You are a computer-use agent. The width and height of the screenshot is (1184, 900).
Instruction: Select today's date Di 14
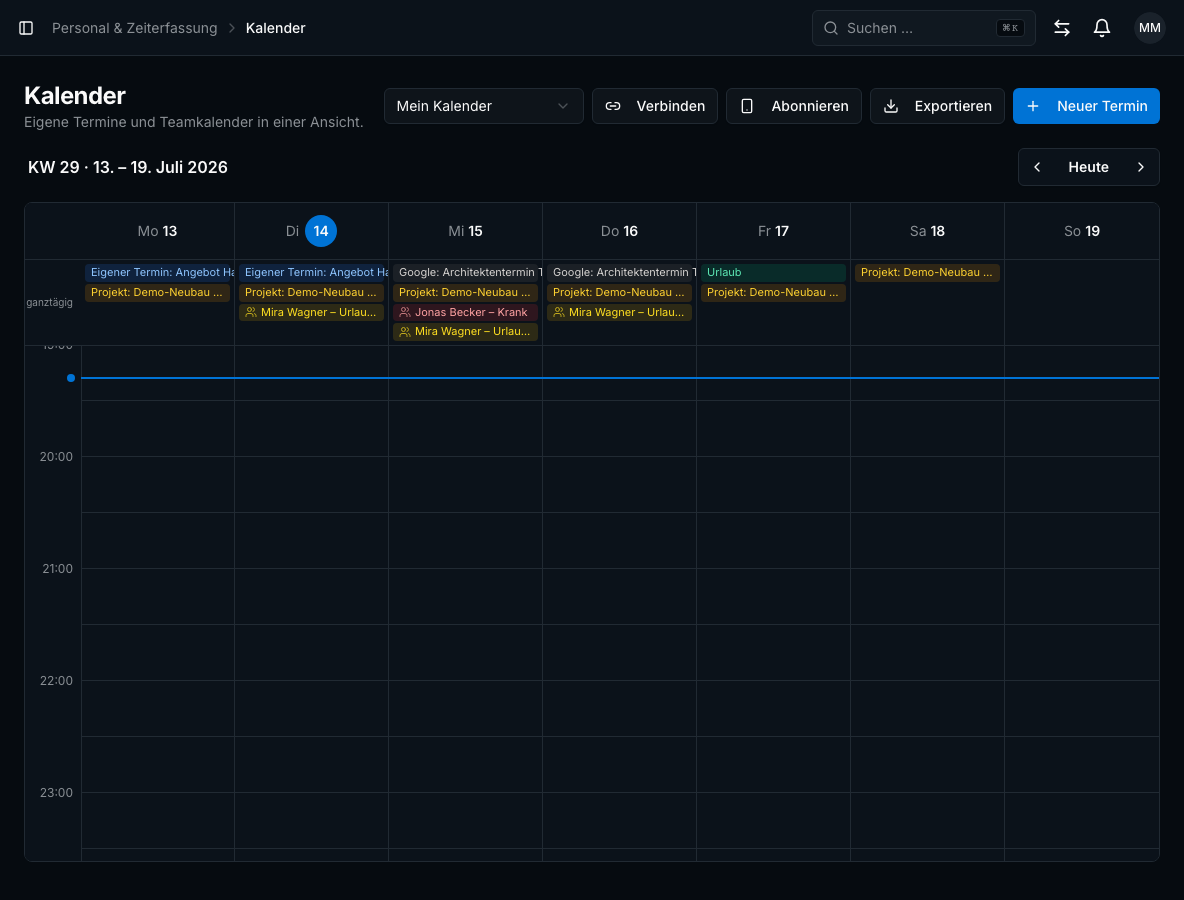321,231
